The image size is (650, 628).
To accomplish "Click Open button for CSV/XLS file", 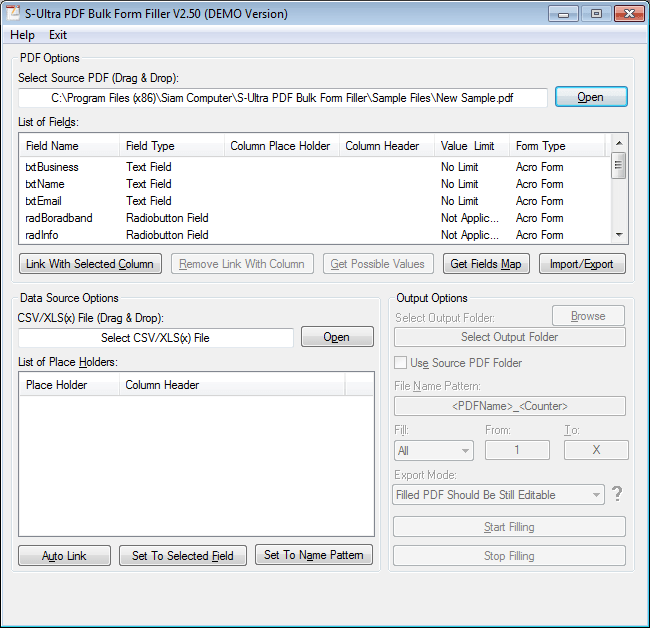I will (x=337, y=337).
